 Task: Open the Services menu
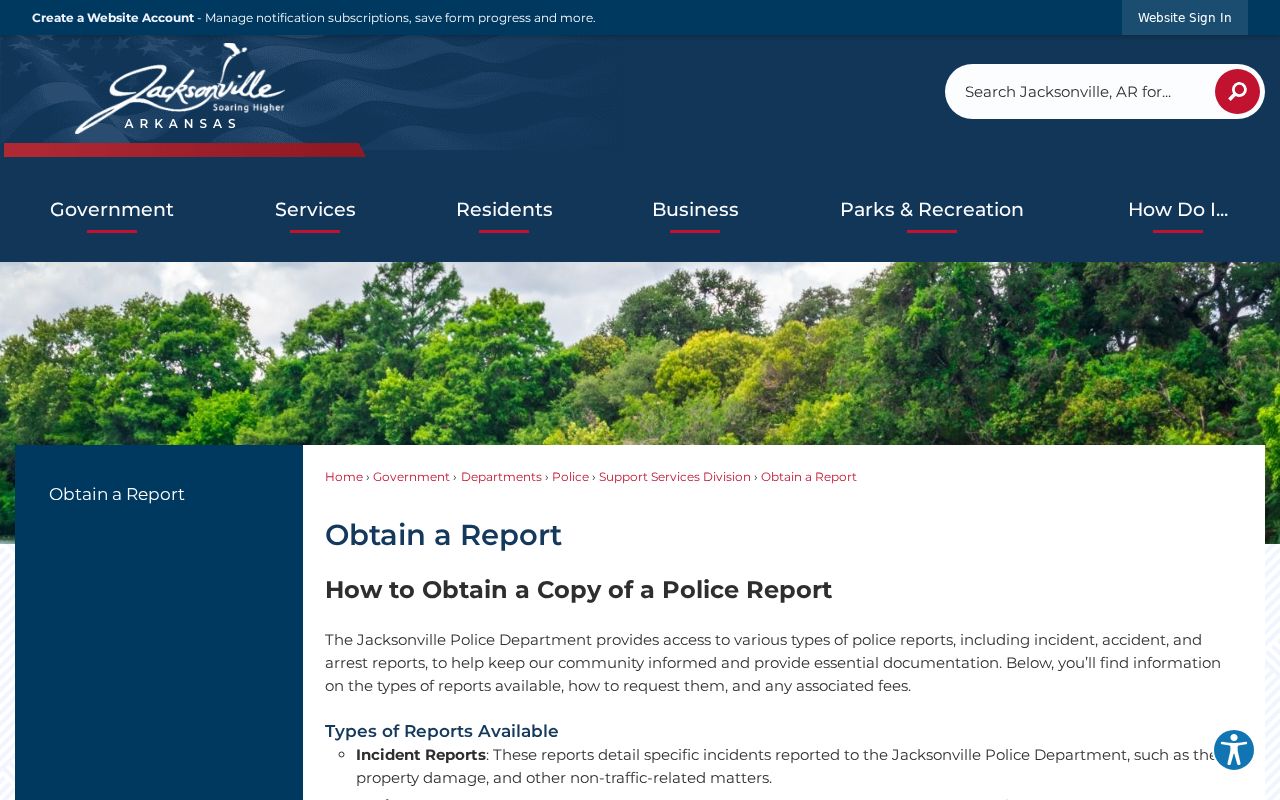(315, 210)
